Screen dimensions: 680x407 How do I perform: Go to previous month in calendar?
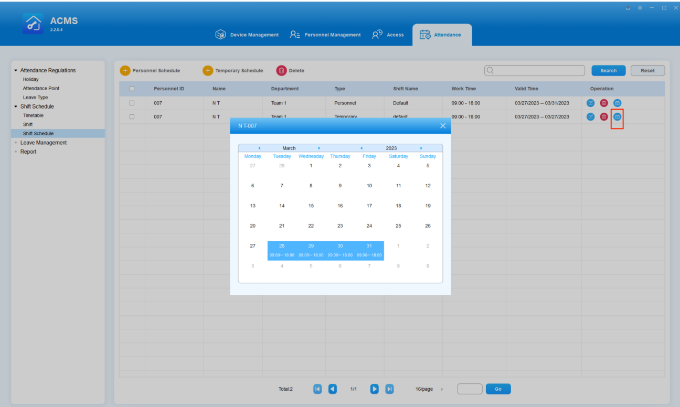coord(259,148)
